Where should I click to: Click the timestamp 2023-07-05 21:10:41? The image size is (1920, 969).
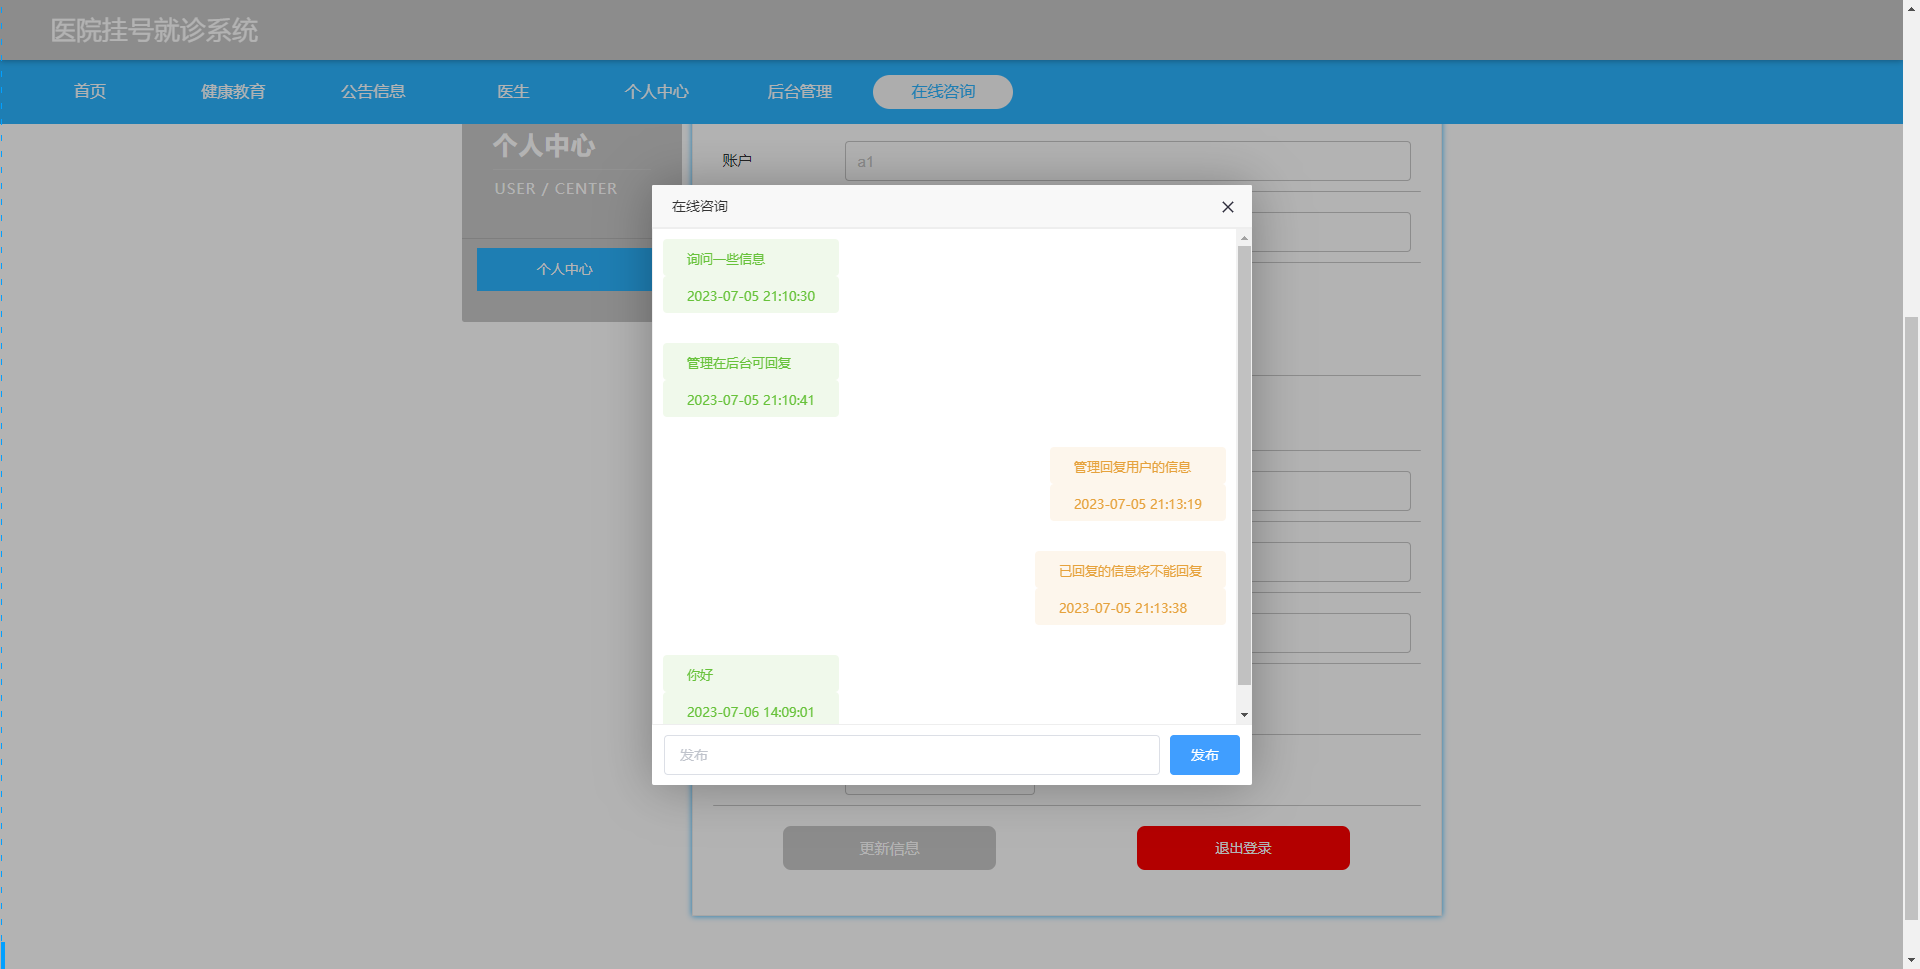click(x=750, y=400)
